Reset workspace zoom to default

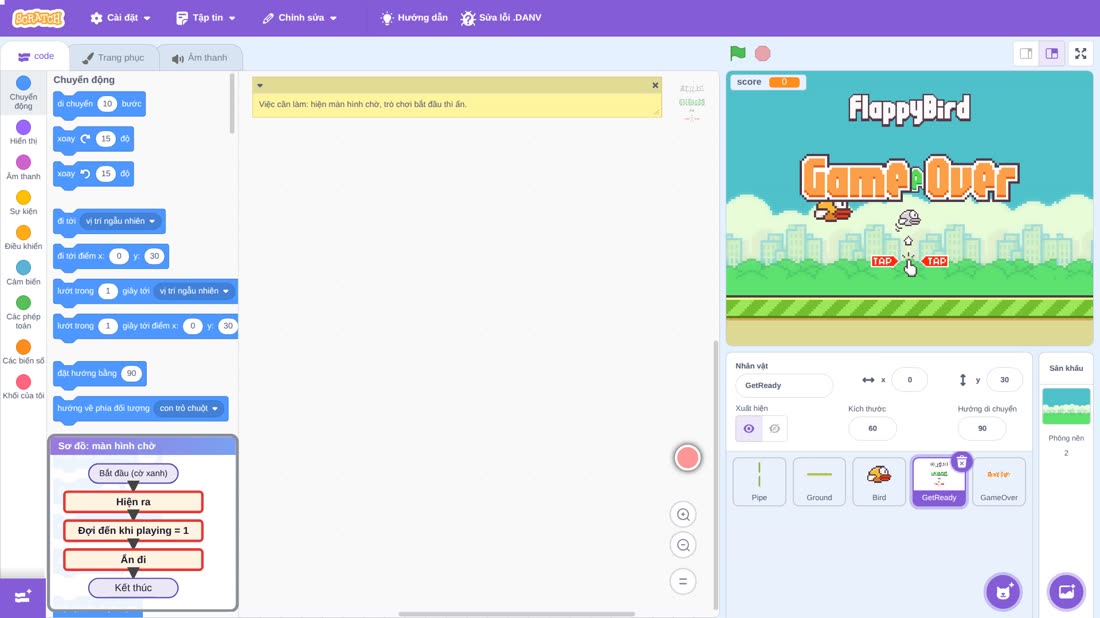pyautogui.click(x=683, y=581)
